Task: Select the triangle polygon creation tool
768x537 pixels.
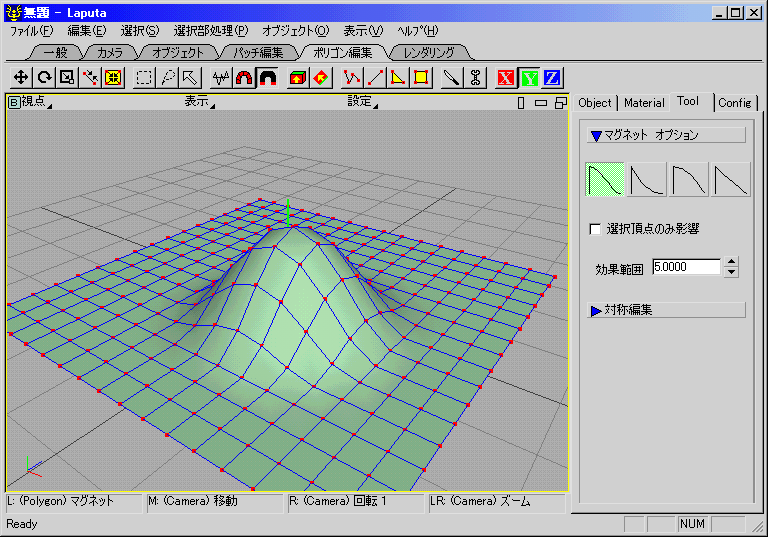Action: 398,77
